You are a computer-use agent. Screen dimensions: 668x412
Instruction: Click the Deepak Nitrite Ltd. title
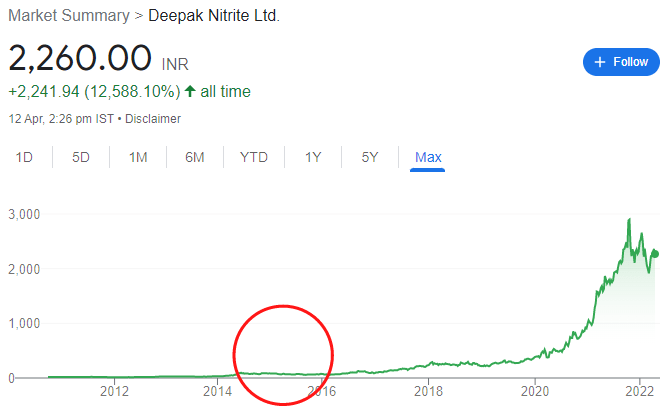pyautogui.click(x=214, y=16)
